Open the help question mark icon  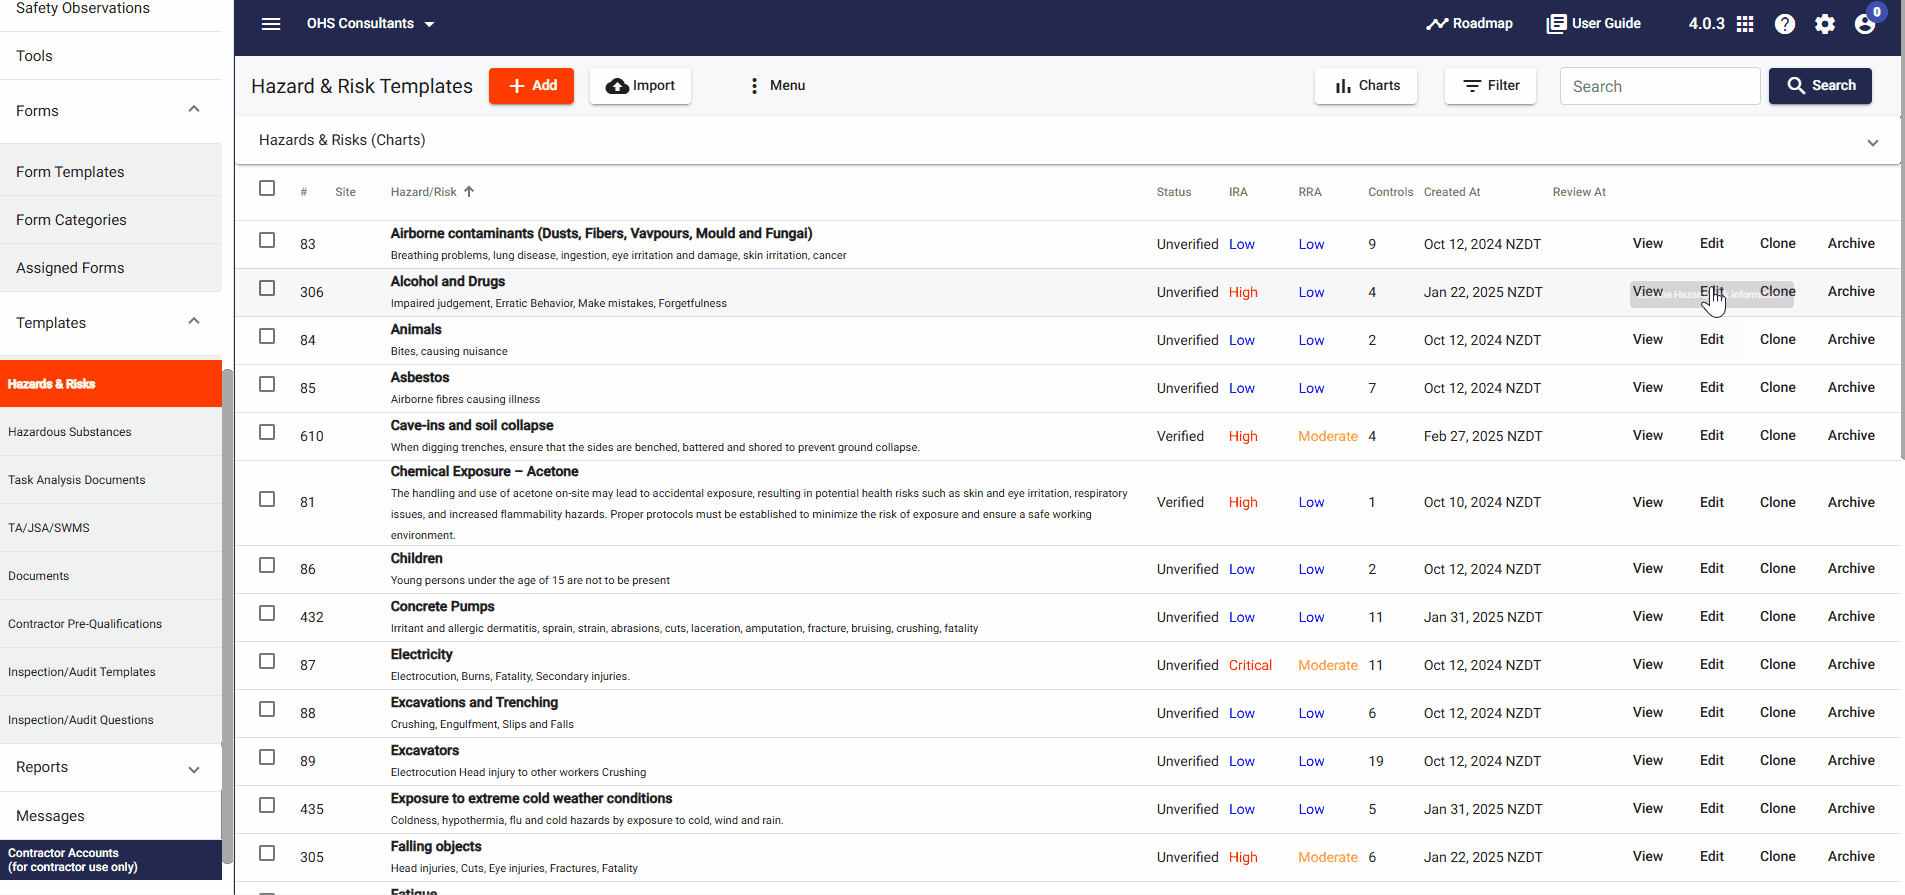tap(1785, 24)
